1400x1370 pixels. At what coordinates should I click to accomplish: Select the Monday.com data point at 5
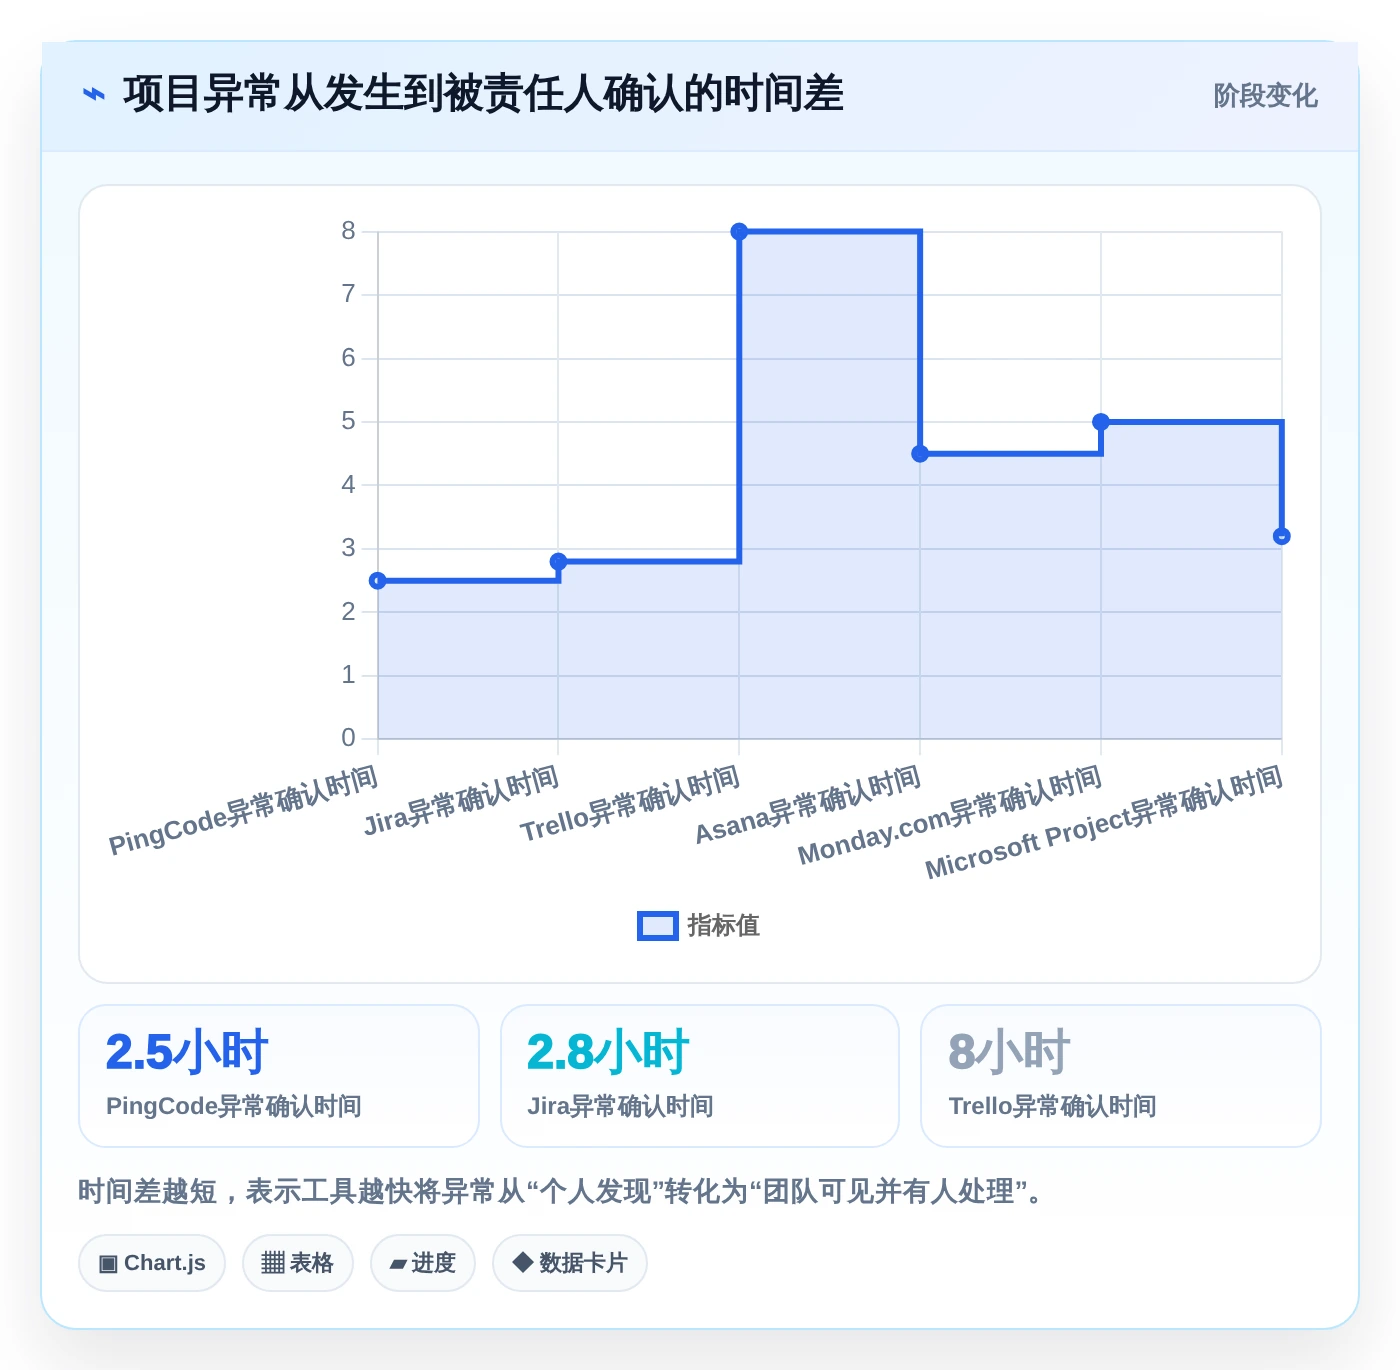click(x=1101, y=422)
